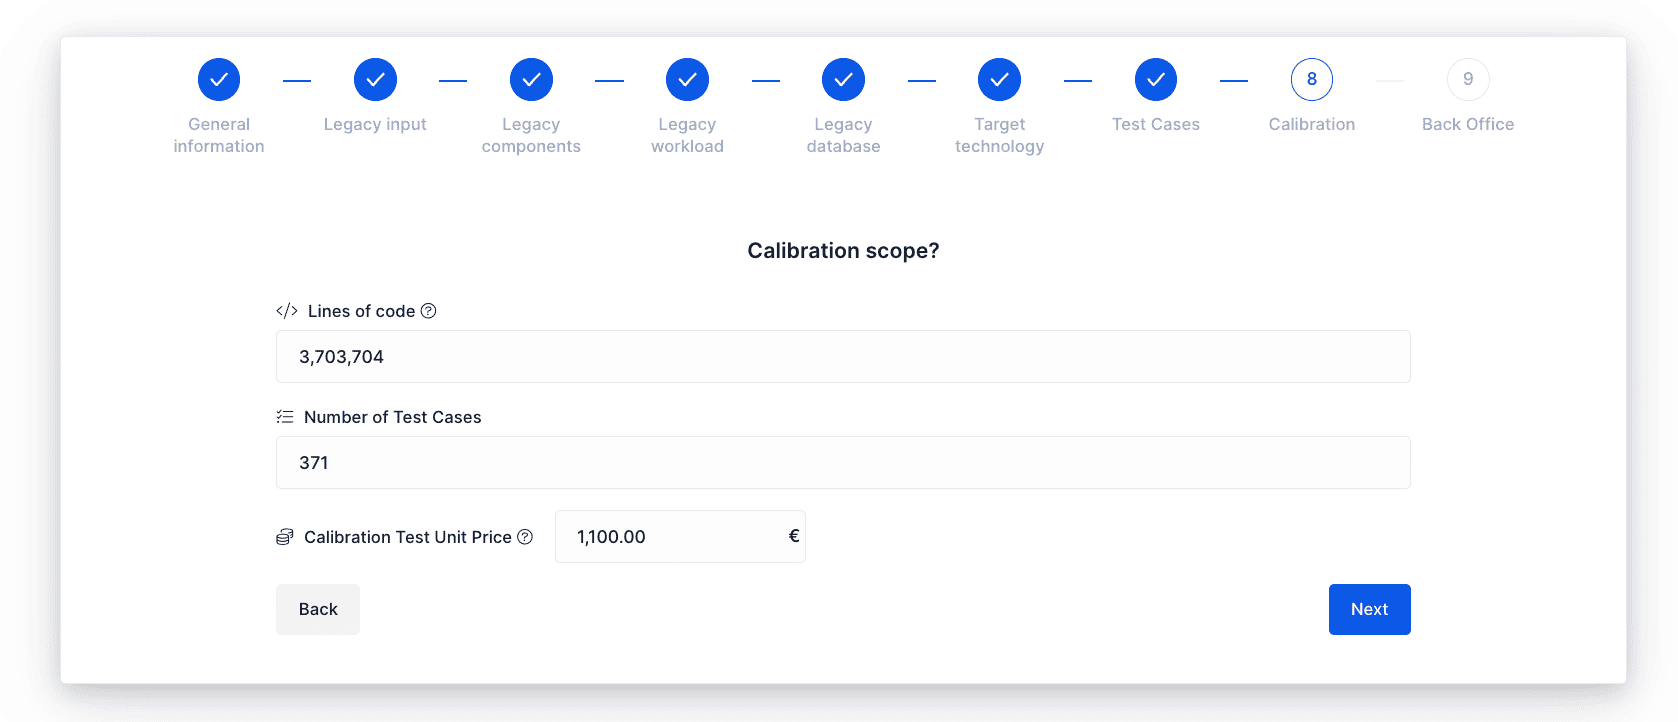This screenshot has height=722, width=1678.
Task: Show help for Calibration Test Unit Price
Action: tap(525, 537)
